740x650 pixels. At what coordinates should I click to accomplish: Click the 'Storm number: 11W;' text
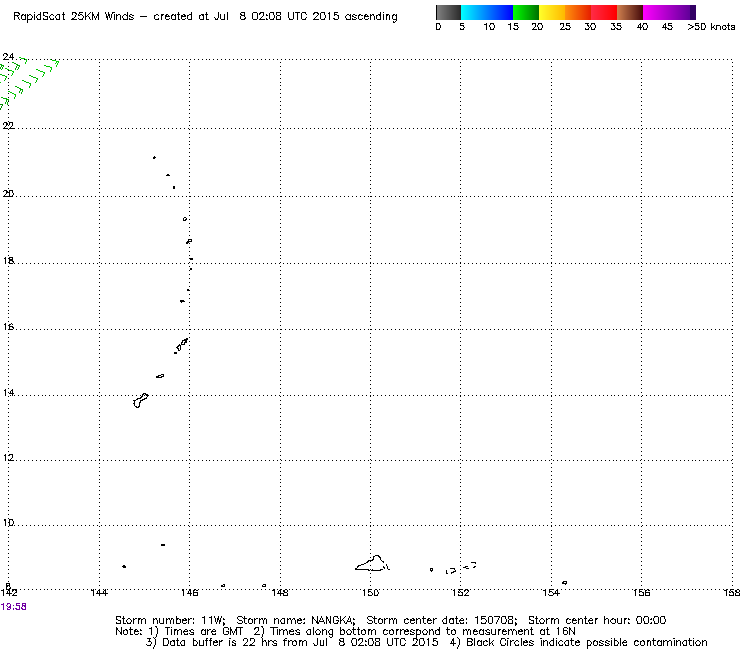click(170, 620)
